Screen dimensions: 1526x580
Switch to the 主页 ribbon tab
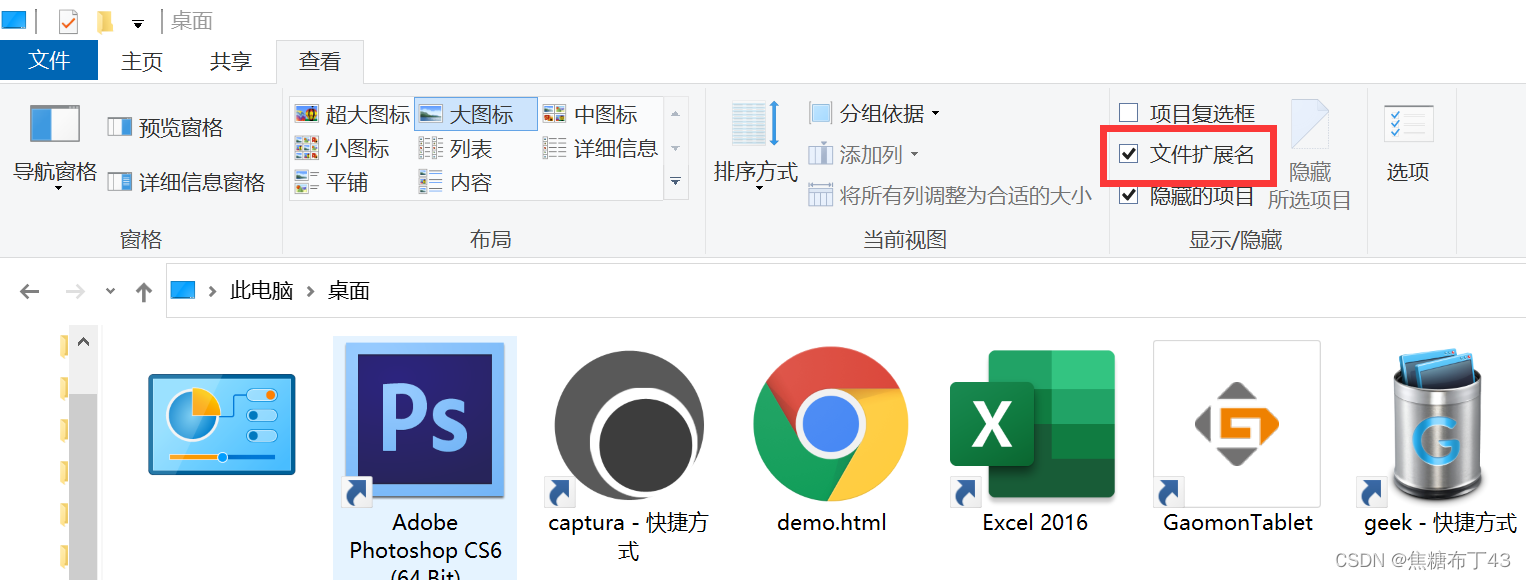[x=141, y=61]
